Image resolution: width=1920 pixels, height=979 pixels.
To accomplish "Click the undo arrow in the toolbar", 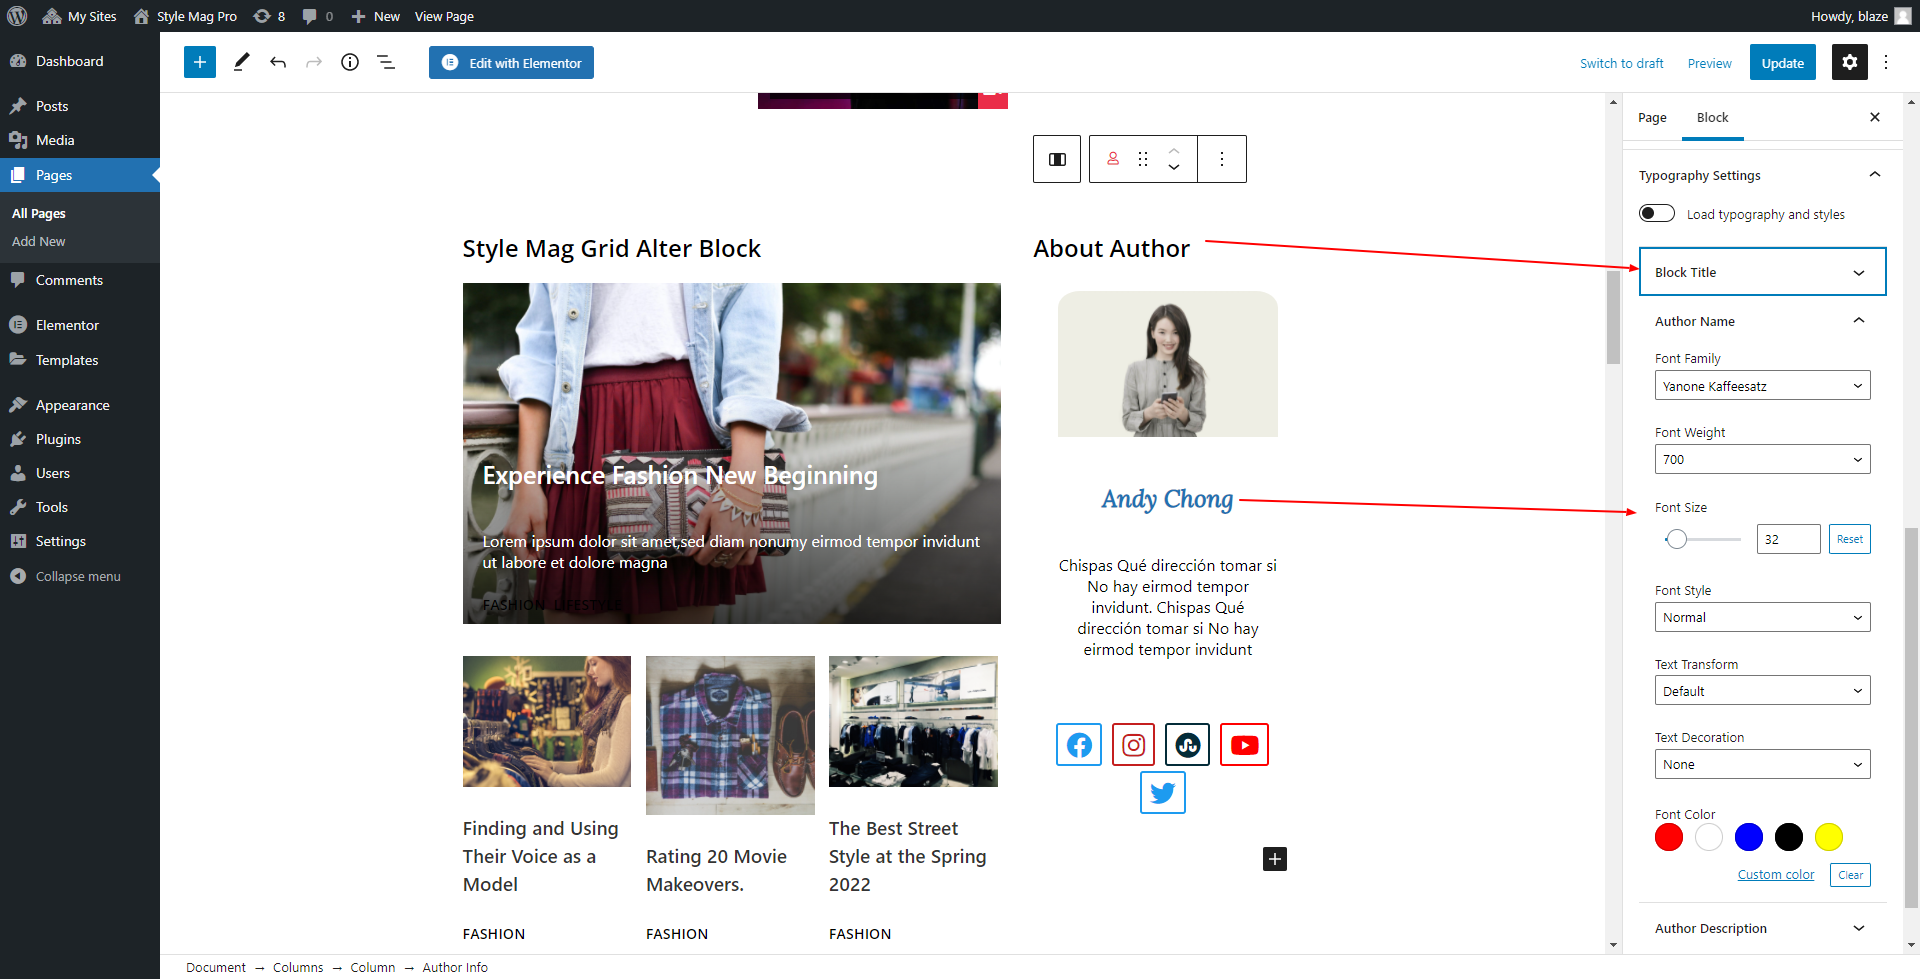I will point(278,62).
